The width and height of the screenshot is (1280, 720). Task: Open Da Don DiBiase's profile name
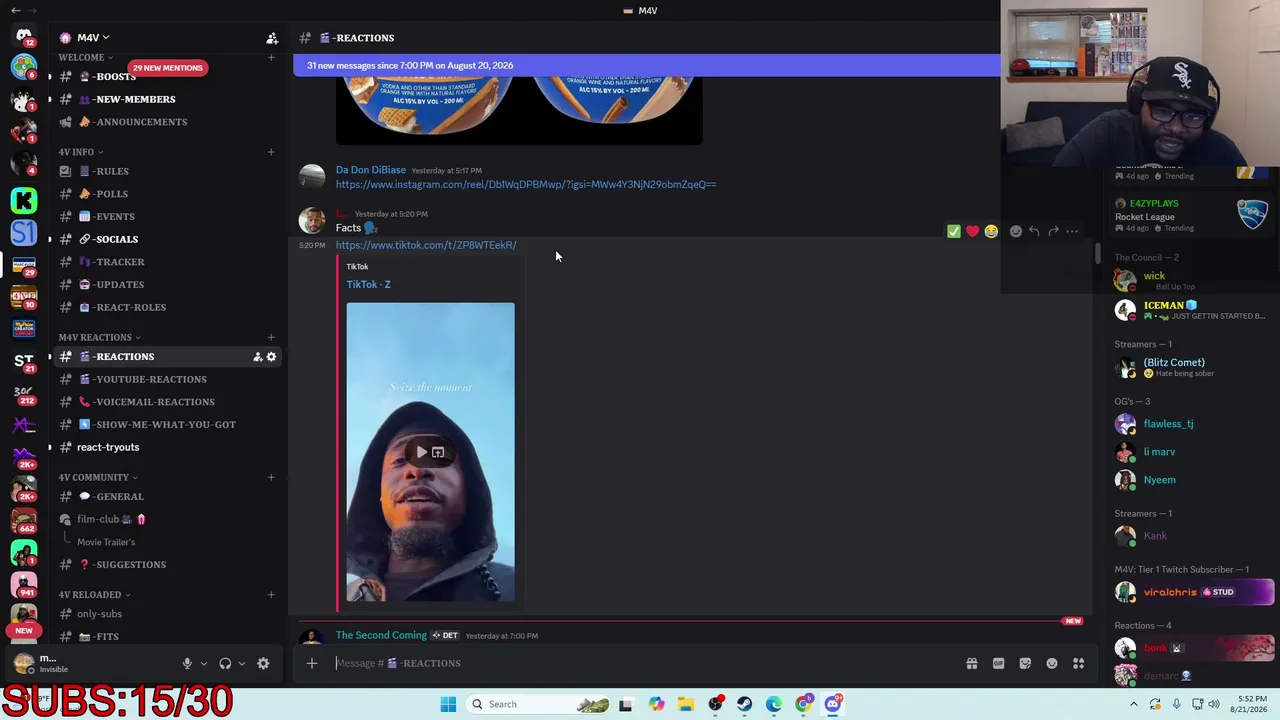371,170
